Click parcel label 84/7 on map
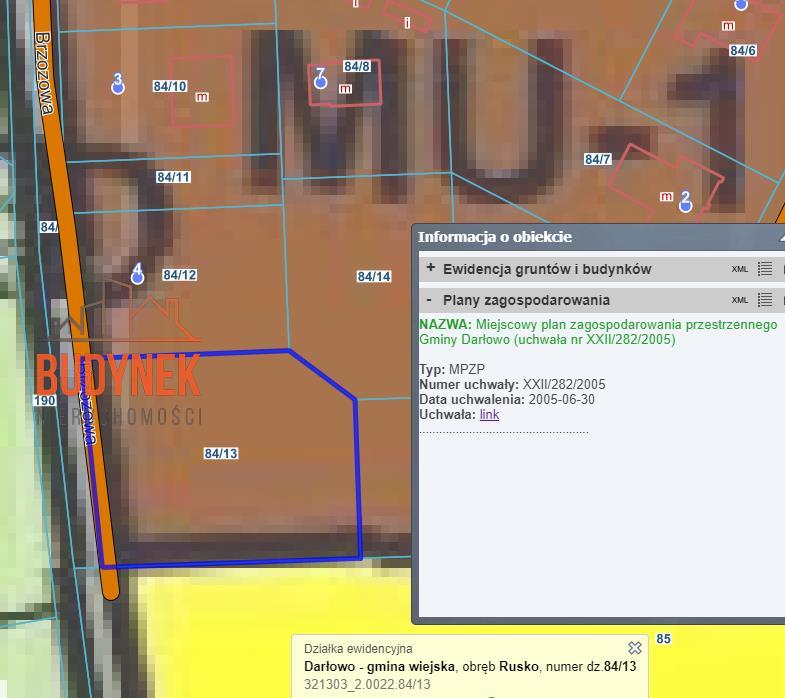Screen dimensions: 785x698 [597, 160]
